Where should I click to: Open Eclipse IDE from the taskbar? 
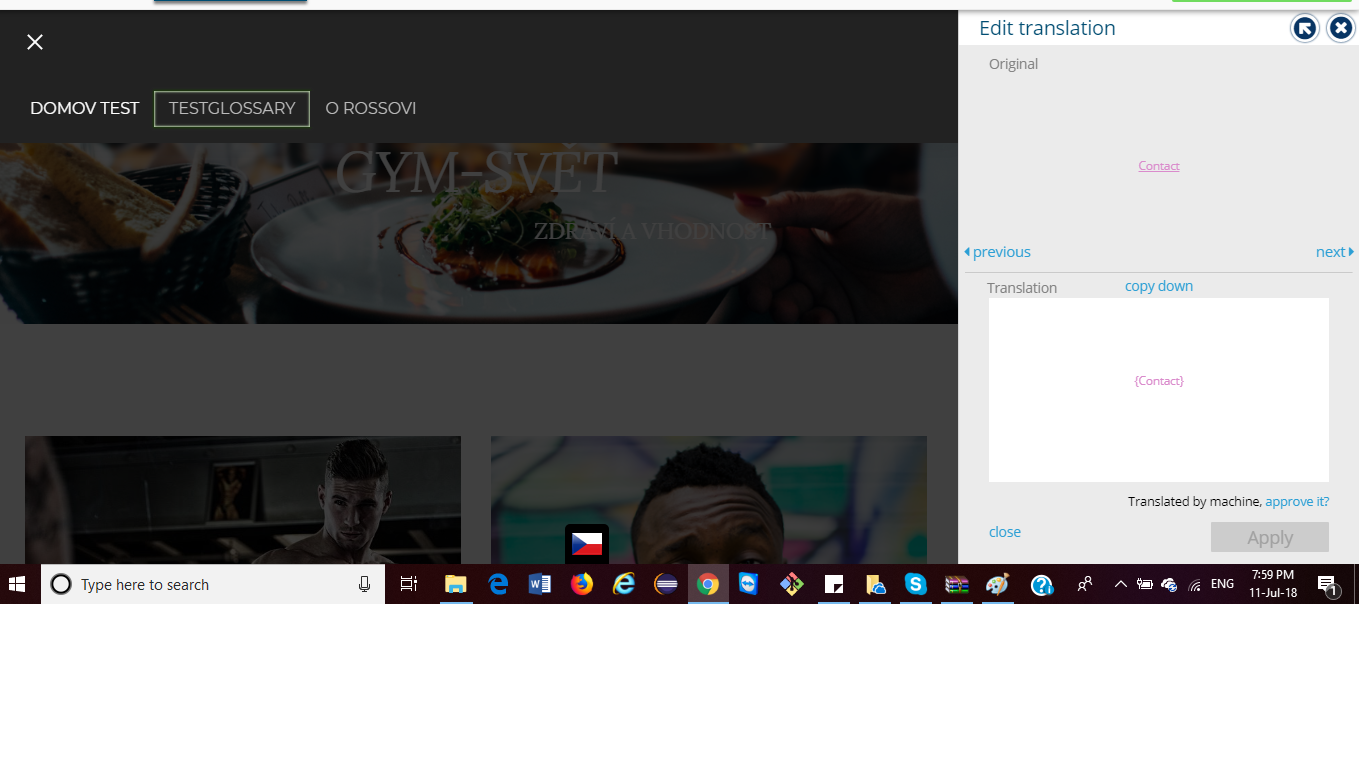666,585
